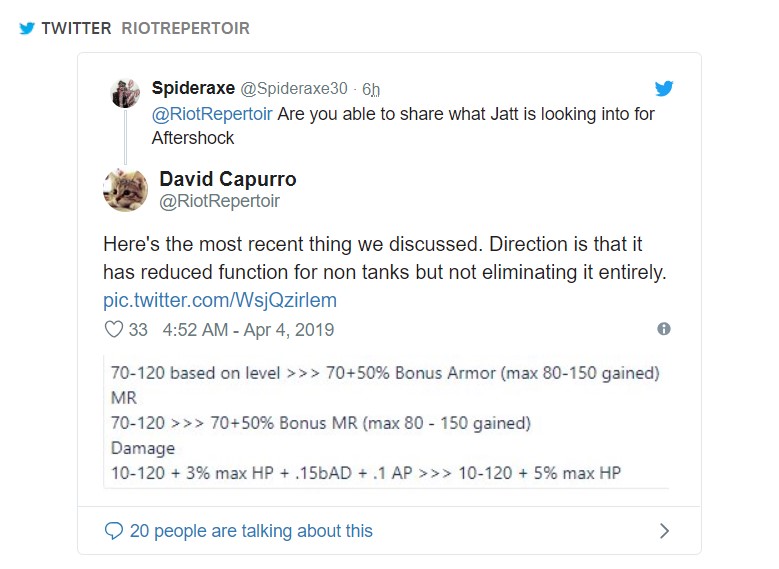The image size is (779, 569).
Task: Open David Capurro display name
Action: pos(228,179)
